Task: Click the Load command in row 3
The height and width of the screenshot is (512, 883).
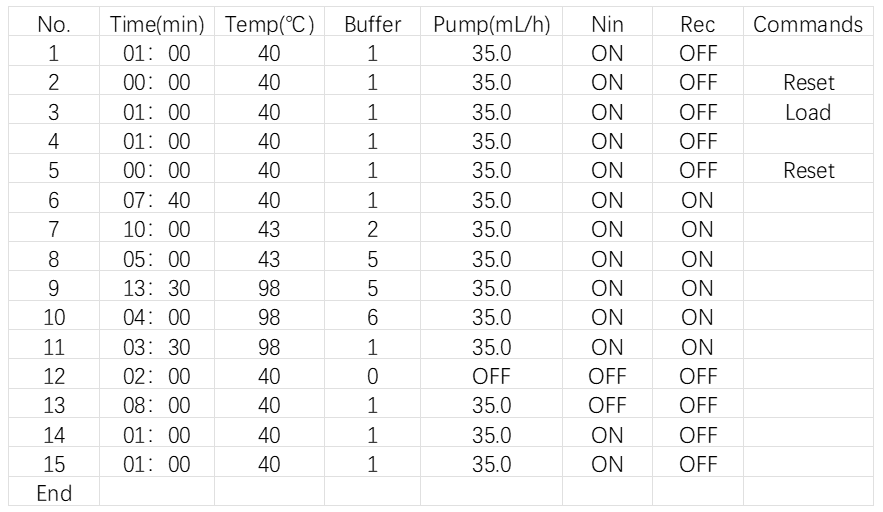Action: click(x=808, y=112)
